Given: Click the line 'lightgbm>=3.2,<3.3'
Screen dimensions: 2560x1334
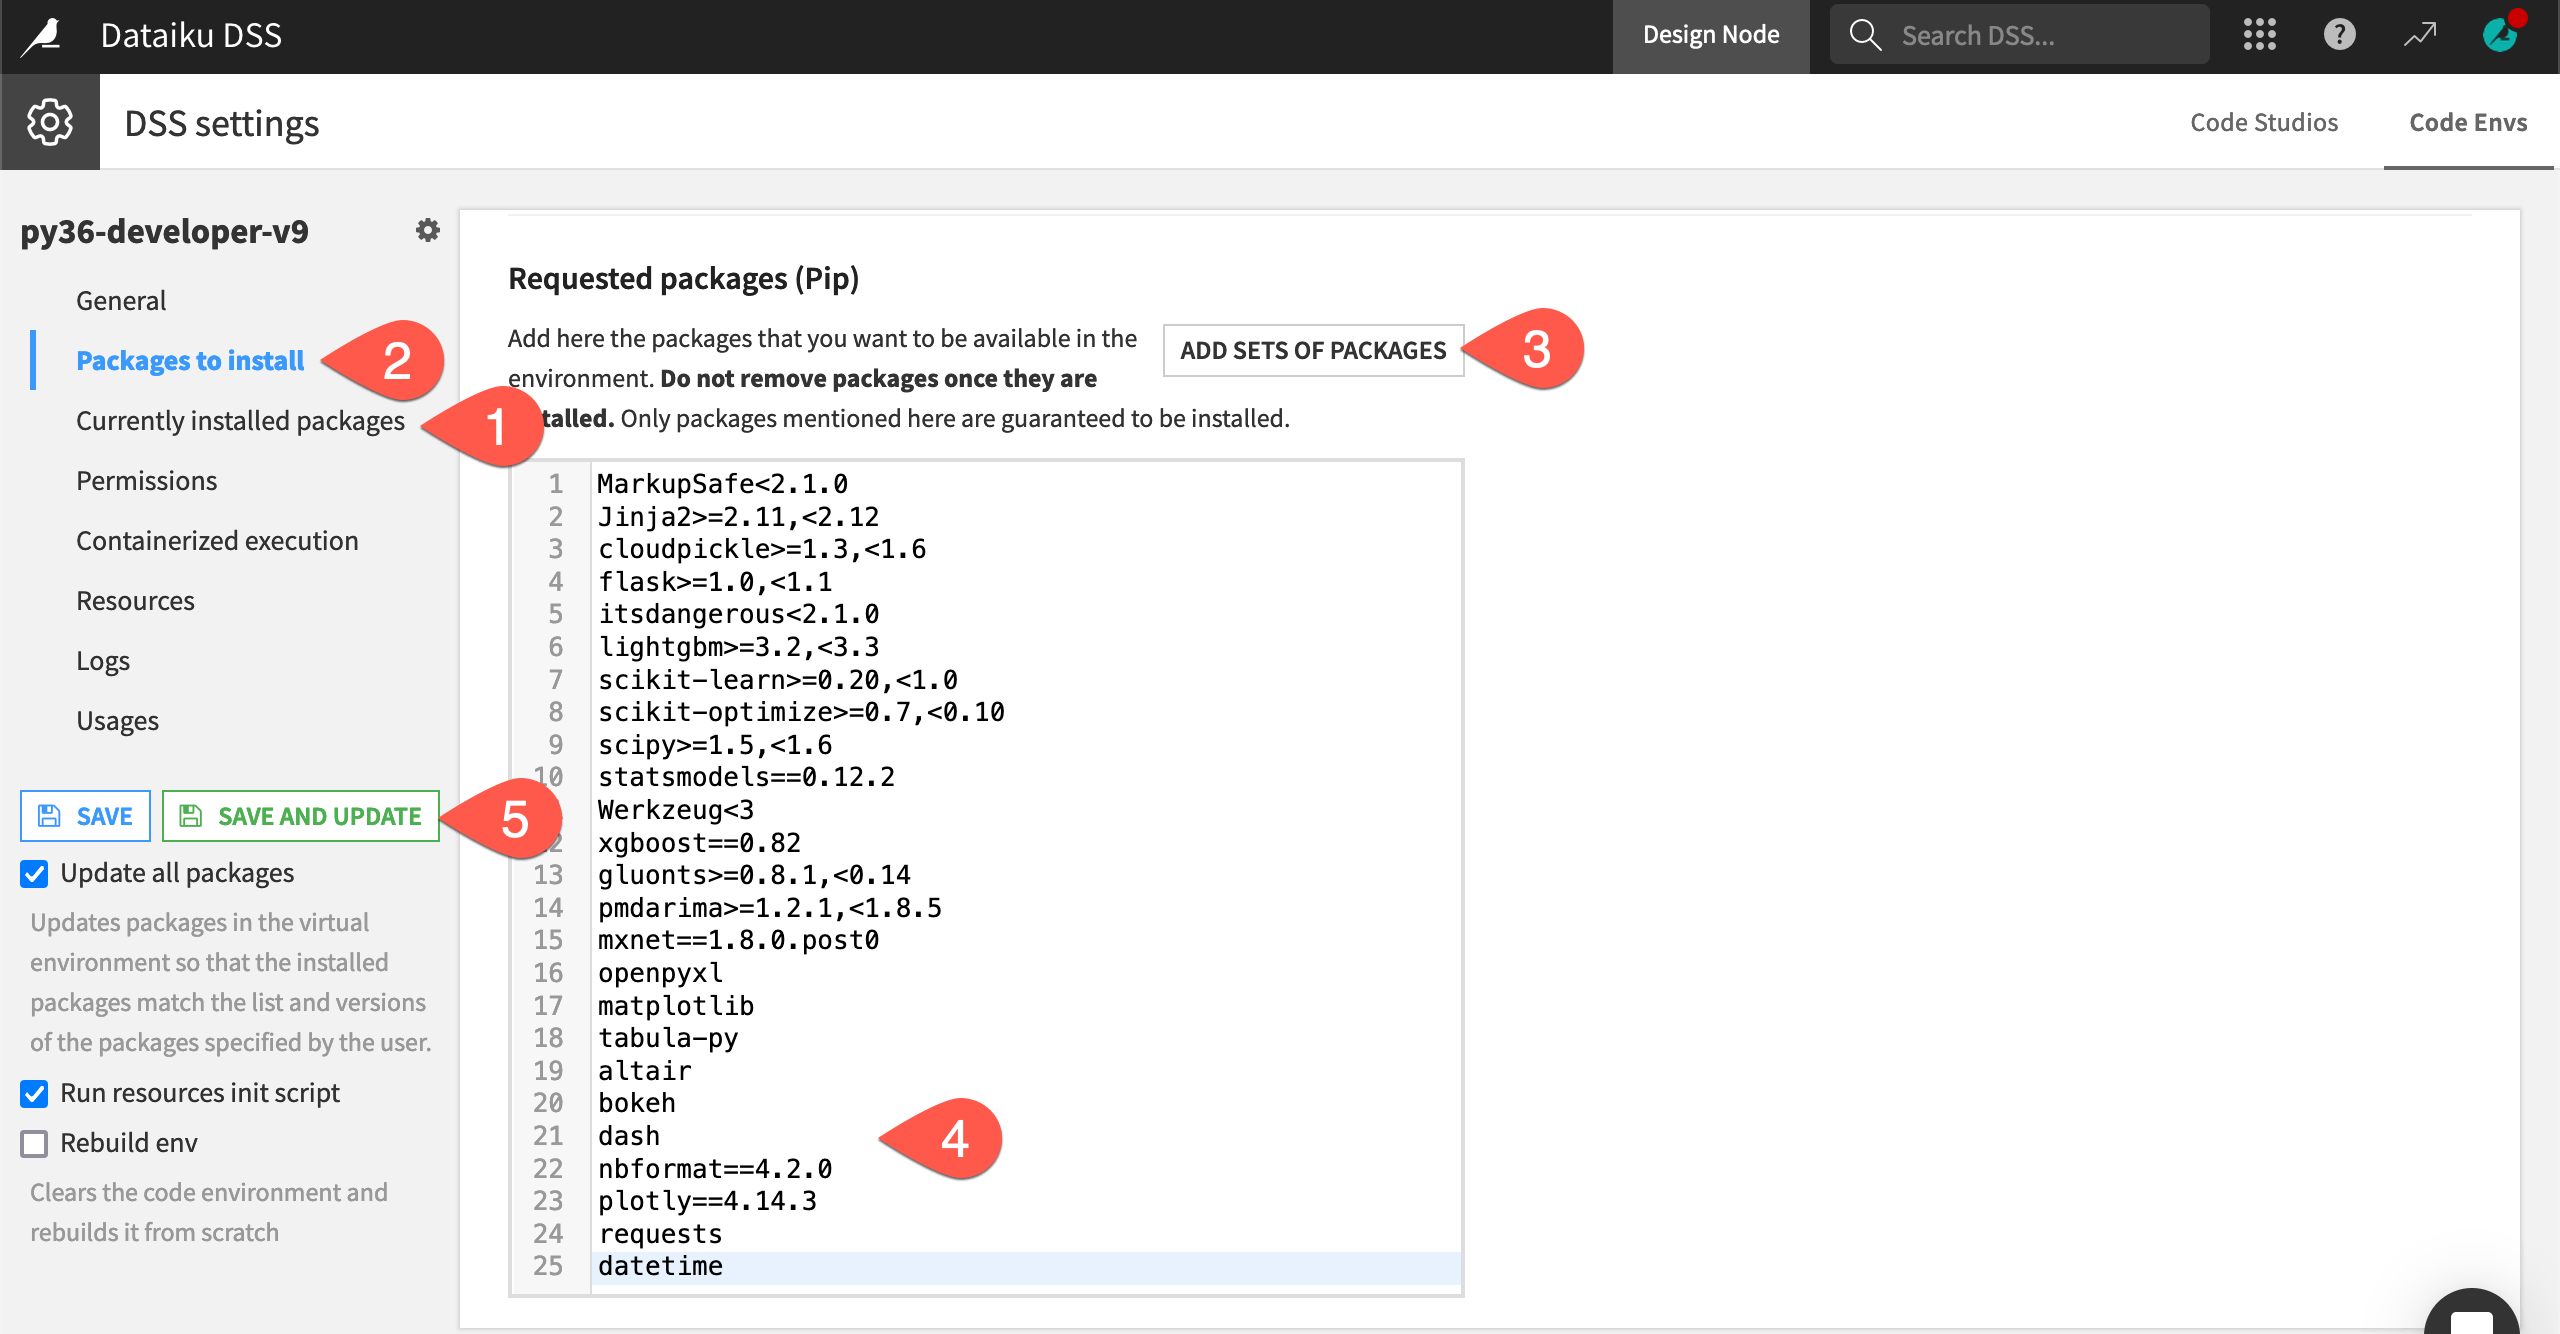Looking at the screenshot, I should [738, 647].
